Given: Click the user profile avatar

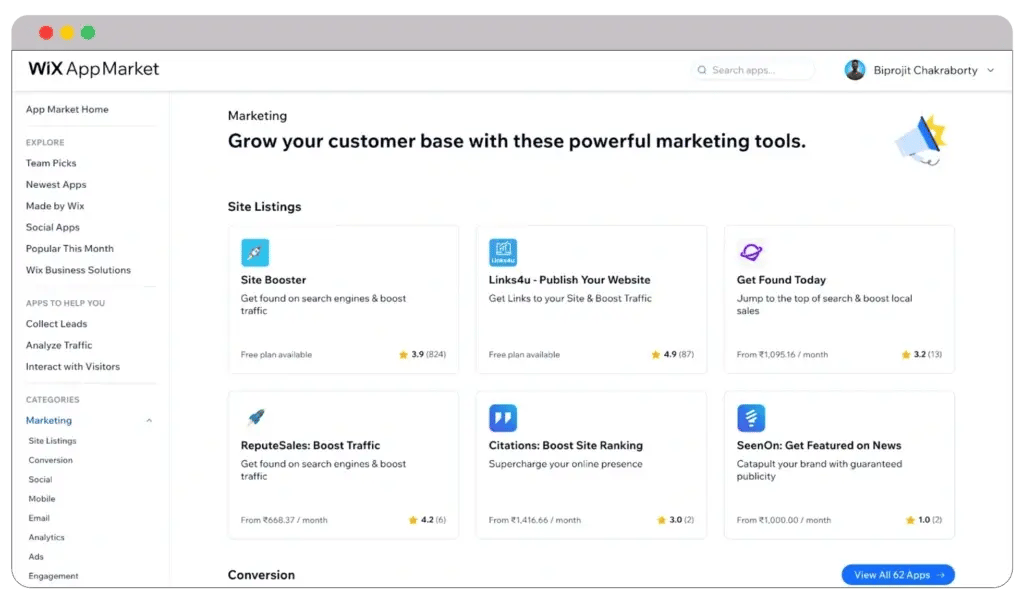Looking at the screenshot, I should pyautogui.click(x=855, y=70).
